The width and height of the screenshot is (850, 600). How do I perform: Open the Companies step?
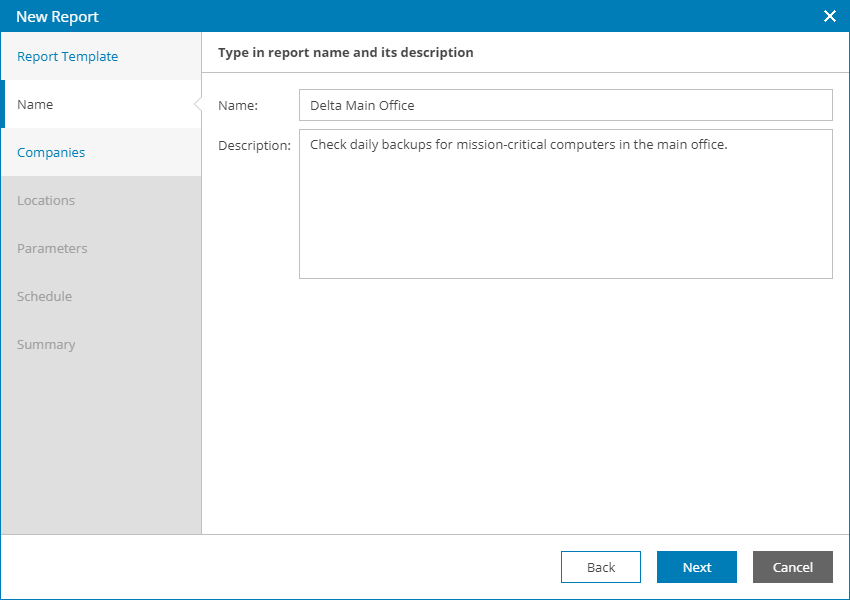[51, 153]
